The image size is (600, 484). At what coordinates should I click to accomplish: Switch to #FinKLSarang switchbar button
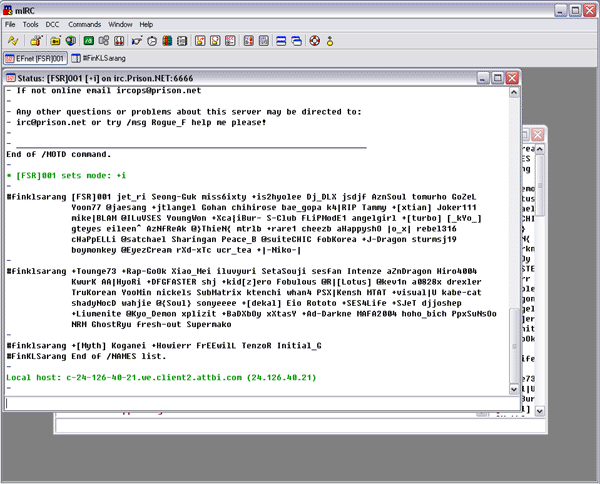99,58
